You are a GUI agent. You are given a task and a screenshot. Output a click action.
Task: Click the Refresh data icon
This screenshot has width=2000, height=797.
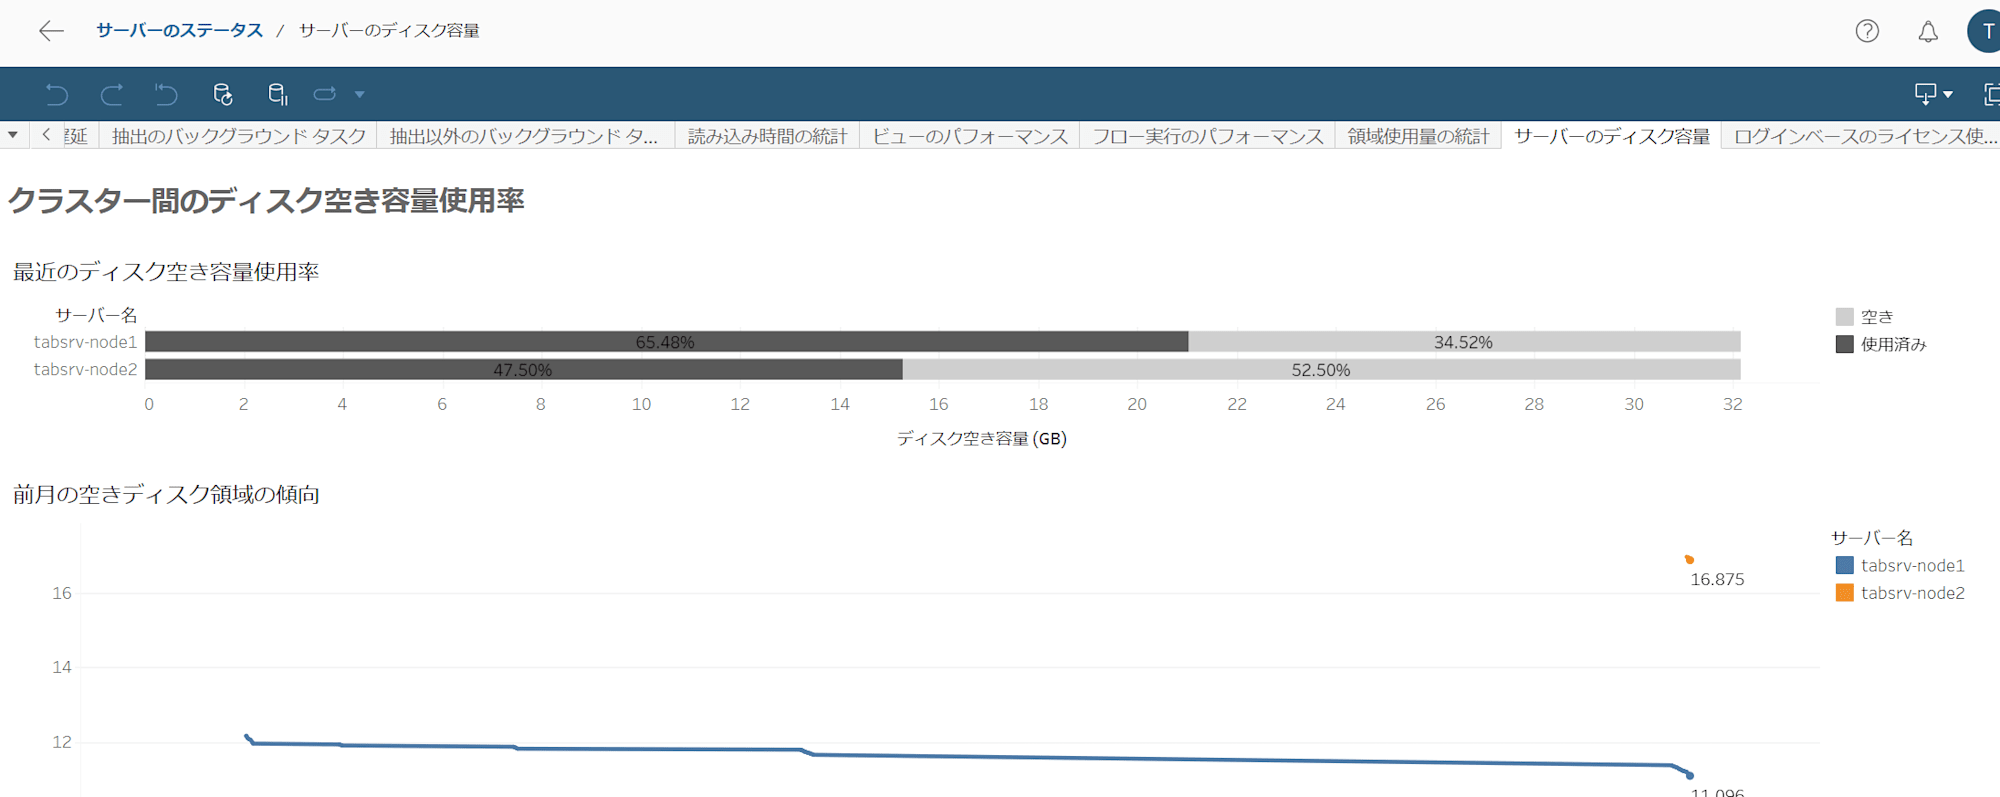coord(223,94)
